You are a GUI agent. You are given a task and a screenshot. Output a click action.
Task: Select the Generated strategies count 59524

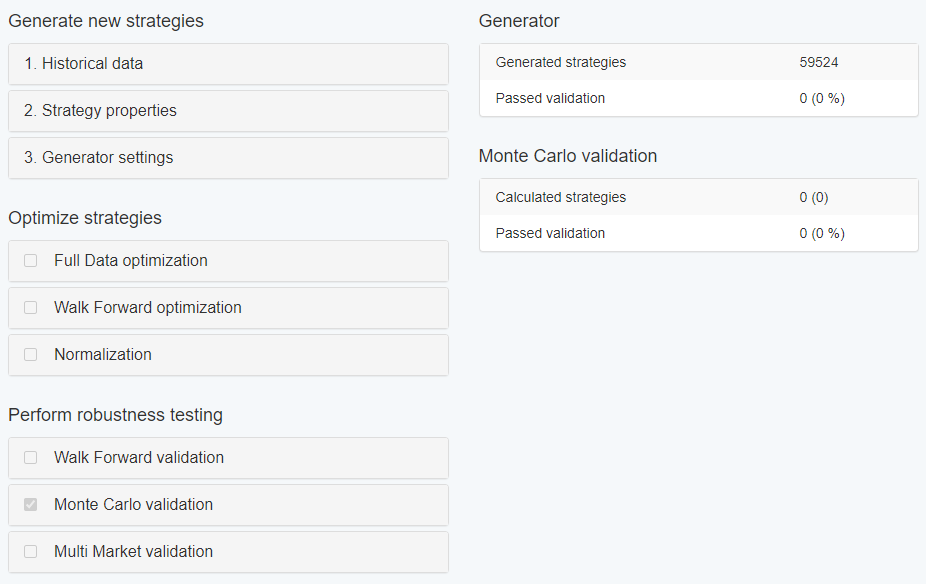[819, 63]
